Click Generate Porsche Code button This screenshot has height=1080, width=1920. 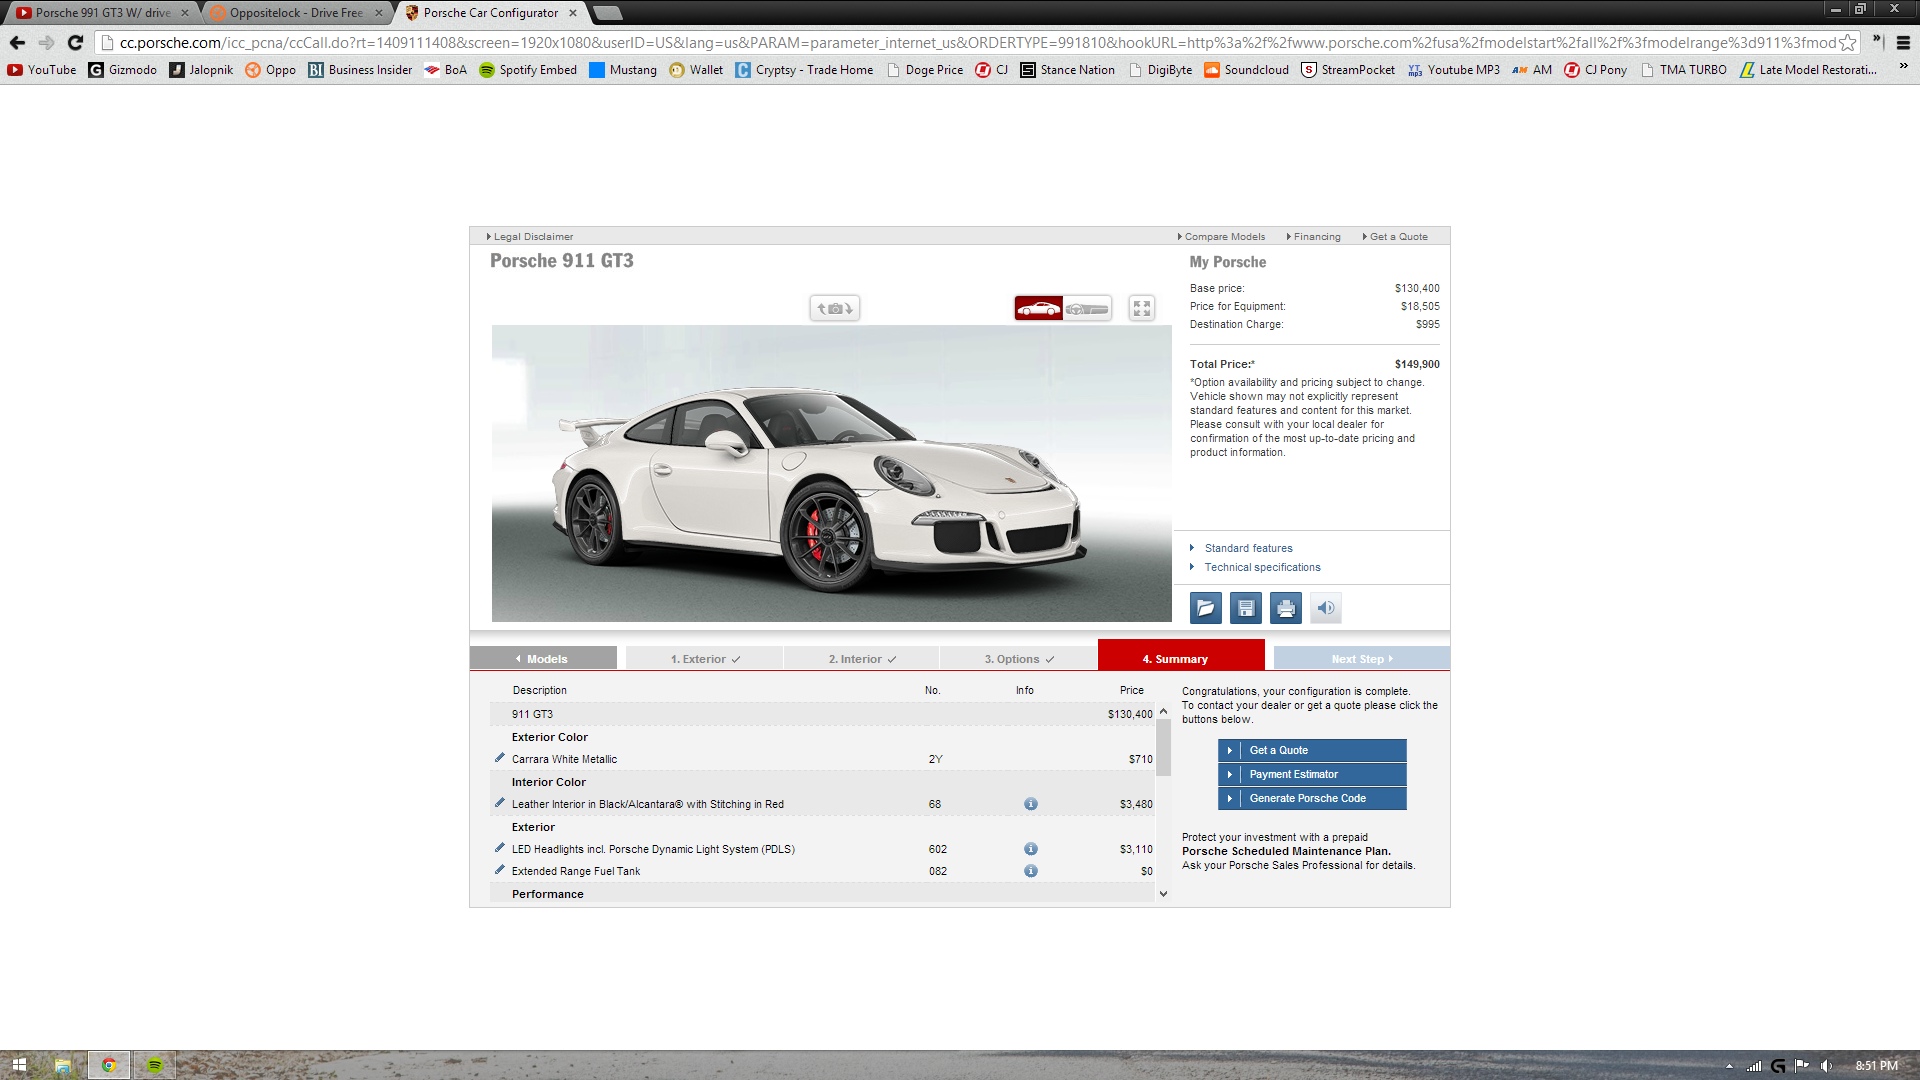1312,798
